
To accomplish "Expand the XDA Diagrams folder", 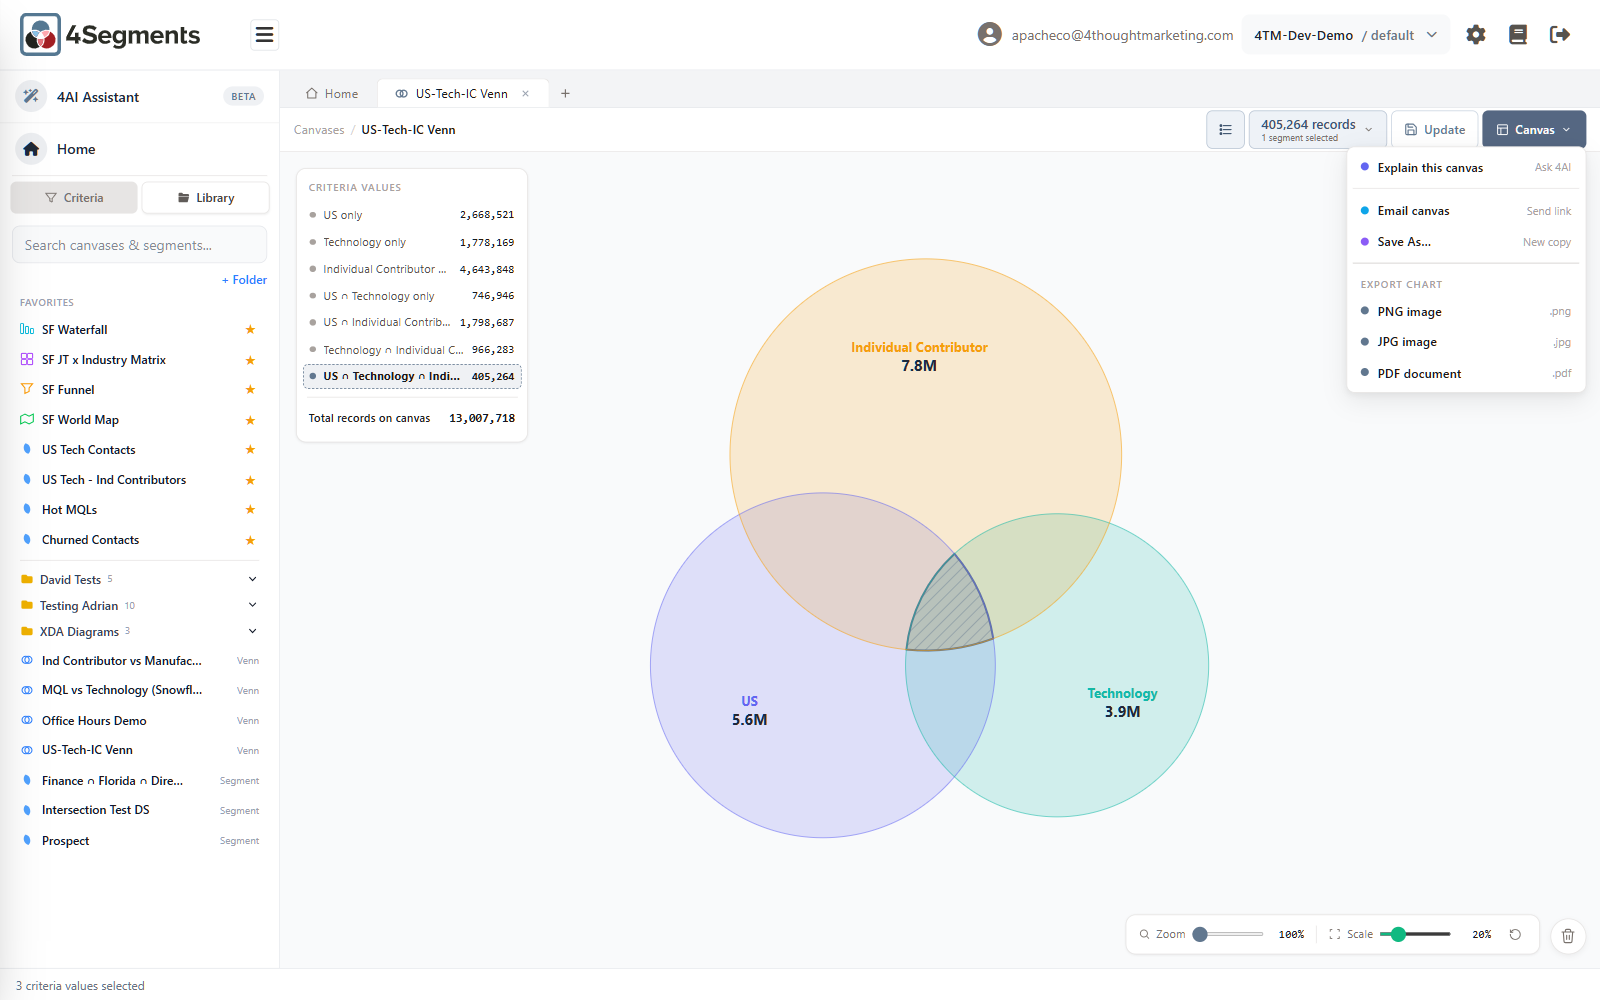I will pyautogui.click(x=252, y=631).
